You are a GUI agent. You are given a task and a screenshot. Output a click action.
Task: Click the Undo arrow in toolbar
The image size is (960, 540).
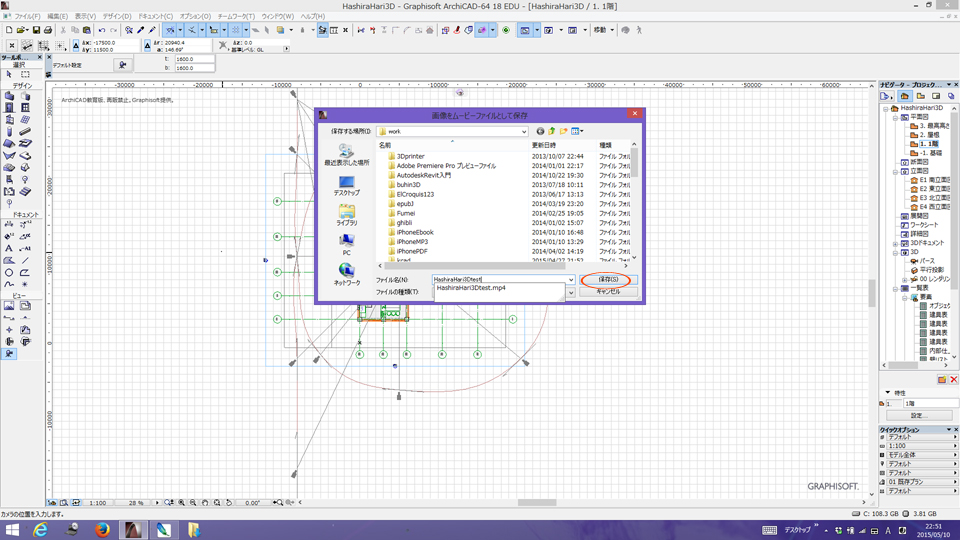click(x=102, y=30)
